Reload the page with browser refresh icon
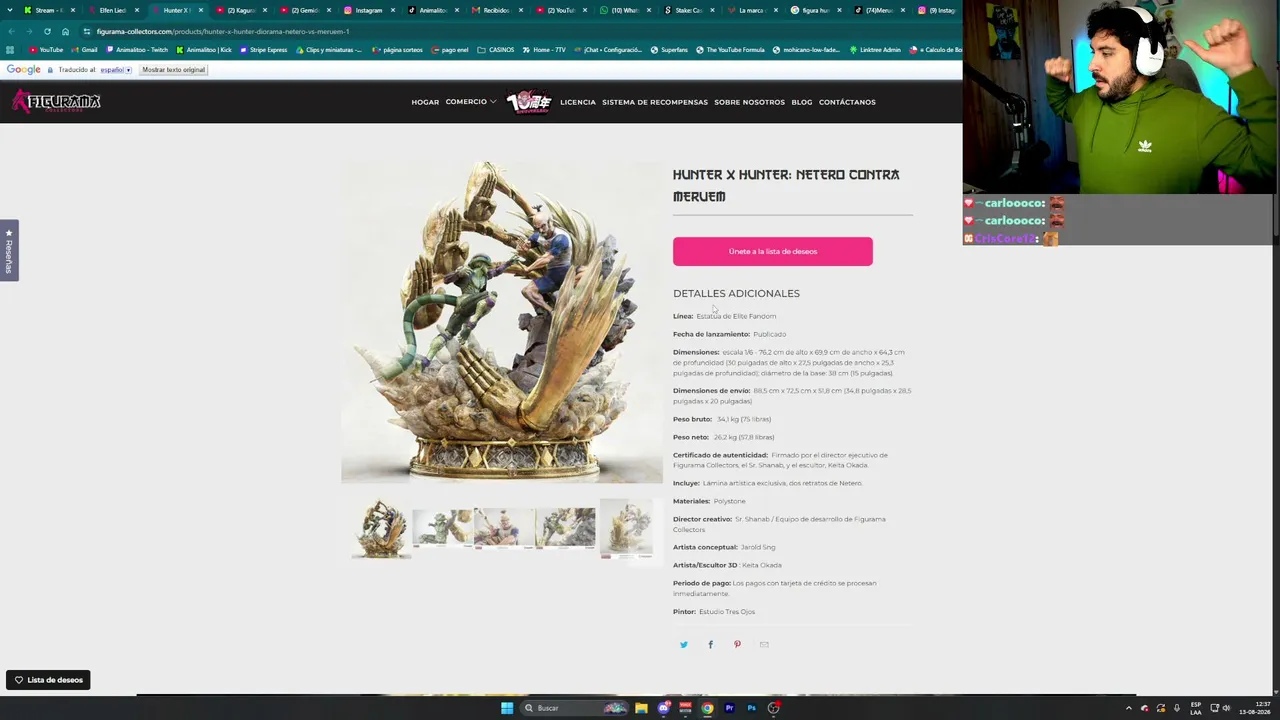Screen dimensions: 1280x720 [x=47, y=31]
